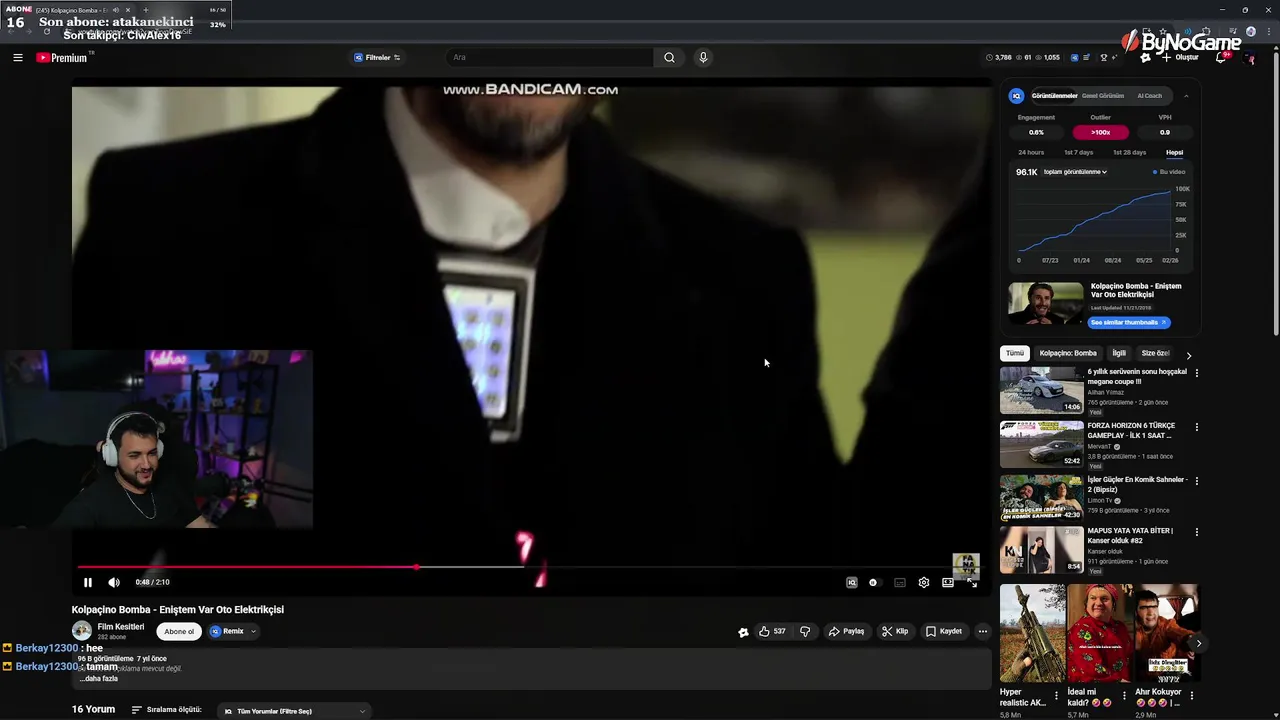Select Tümü filter chip
Viewport: 1280px width, 720px height.
point(1015,353)
